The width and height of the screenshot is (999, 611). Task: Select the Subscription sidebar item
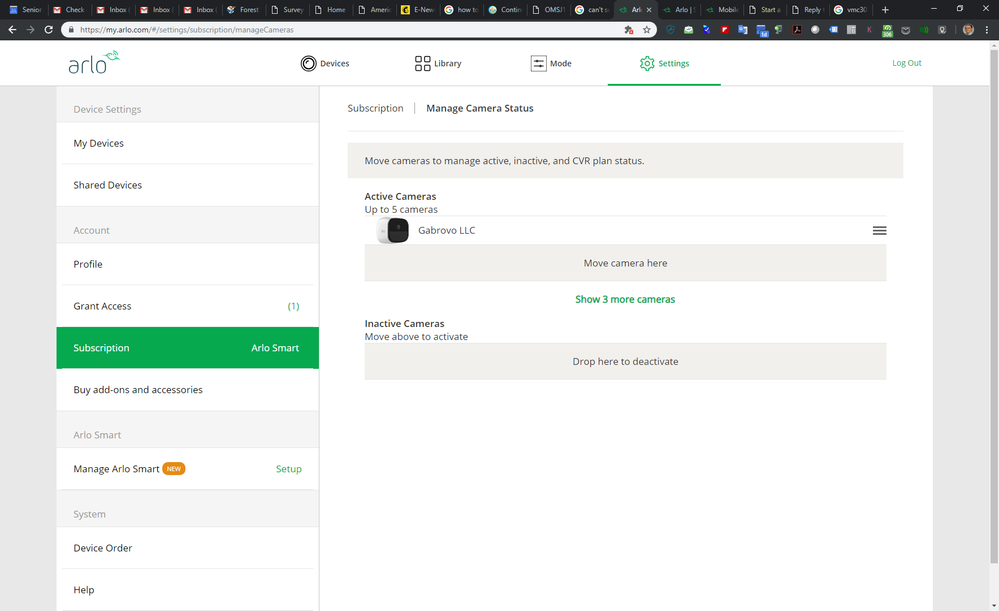point(187,348)
